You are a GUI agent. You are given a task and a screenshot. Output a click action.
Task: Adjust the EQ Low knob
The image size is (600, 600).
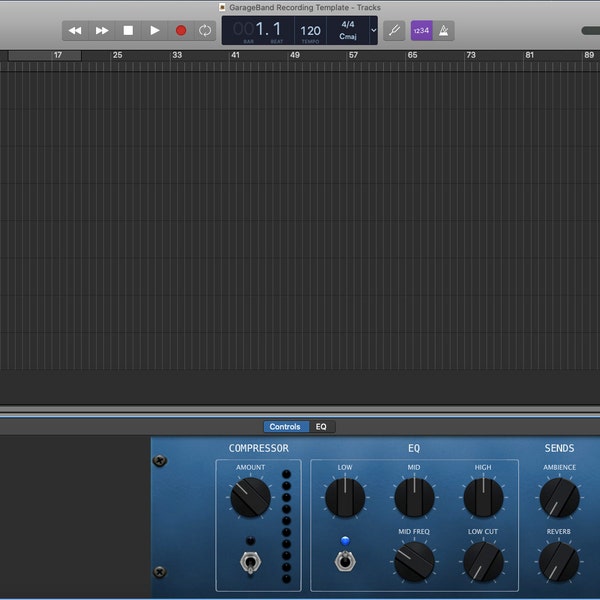(345, 497)
